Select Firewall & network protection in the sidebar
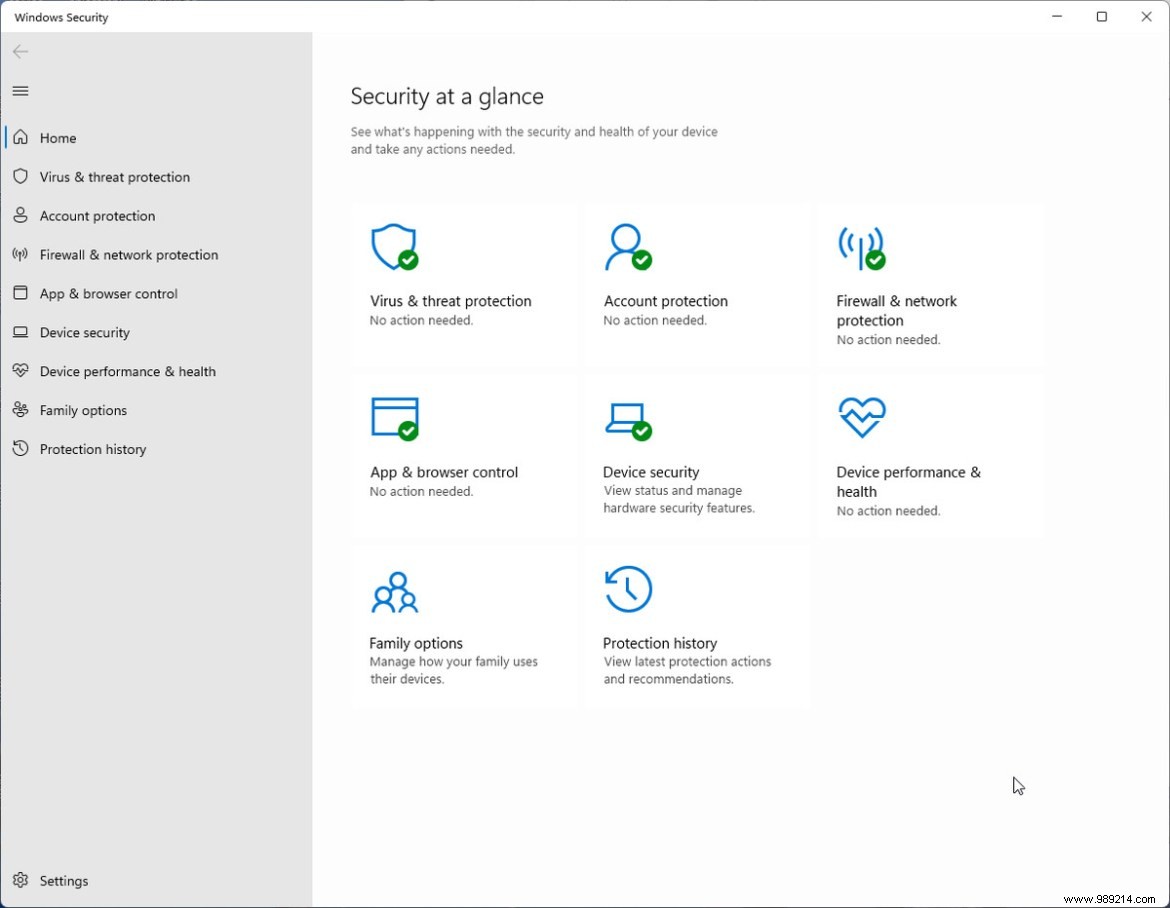This screenshot has width=1170, height=908. 128,254
